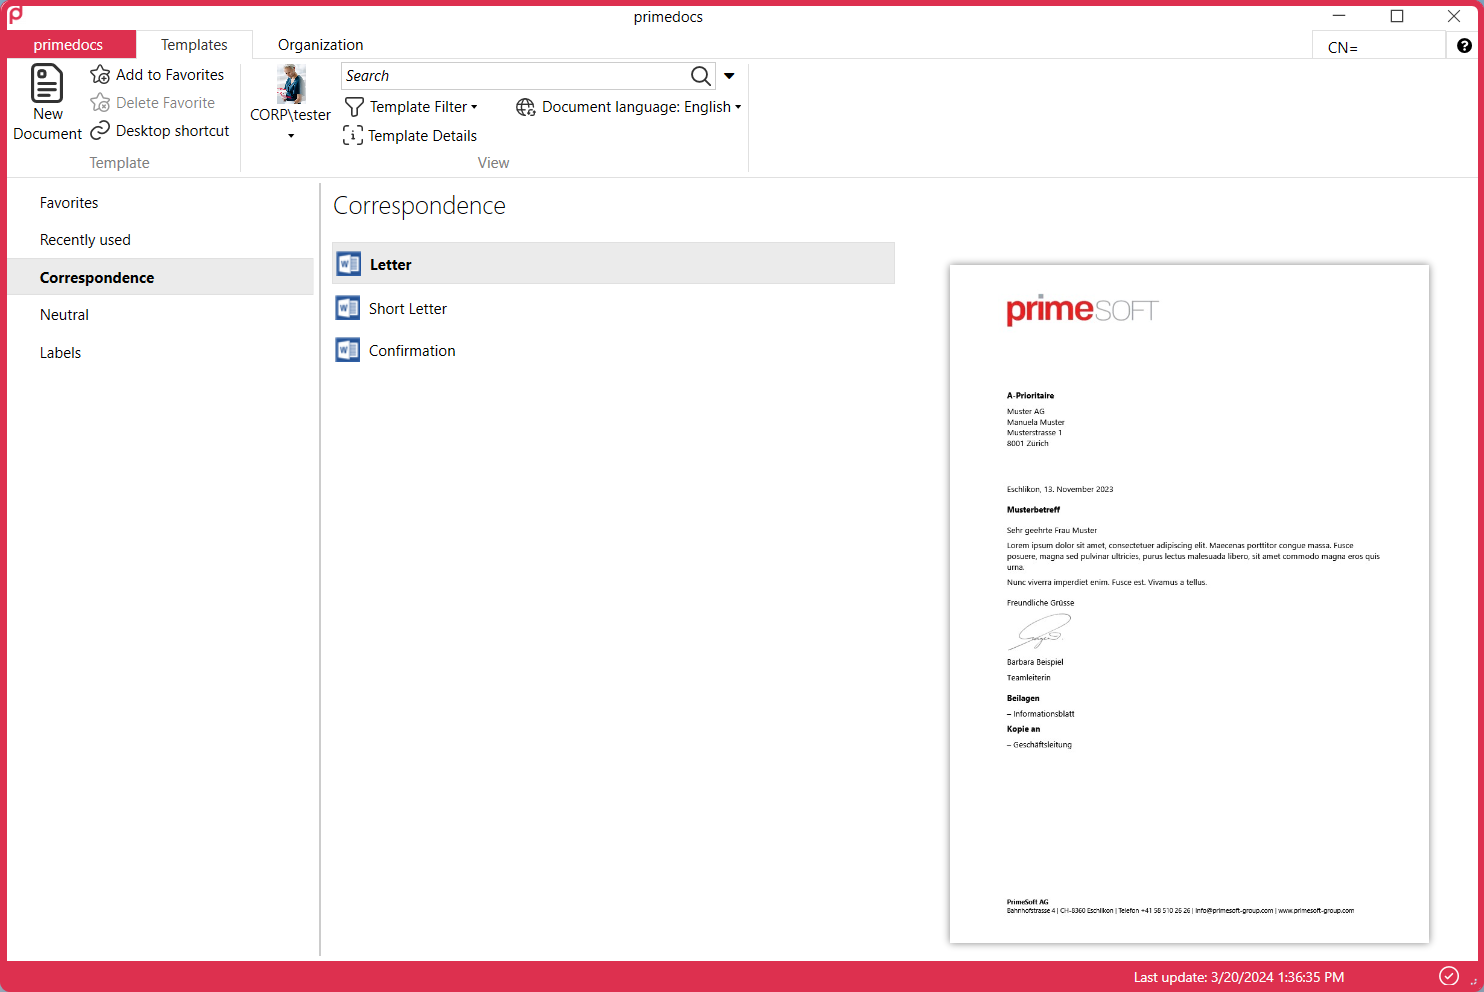Open the help question mark icon

point(1464,46)
